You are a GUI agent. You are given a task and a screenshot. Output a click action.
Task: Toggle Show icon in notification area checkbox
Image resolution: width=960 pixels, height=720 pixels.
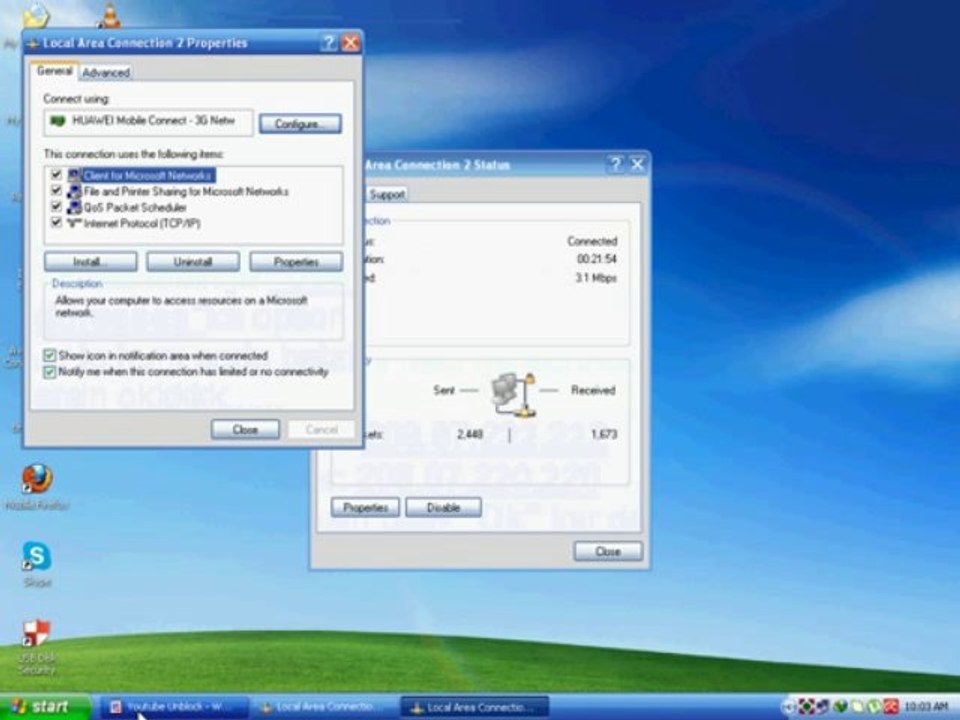50,356
